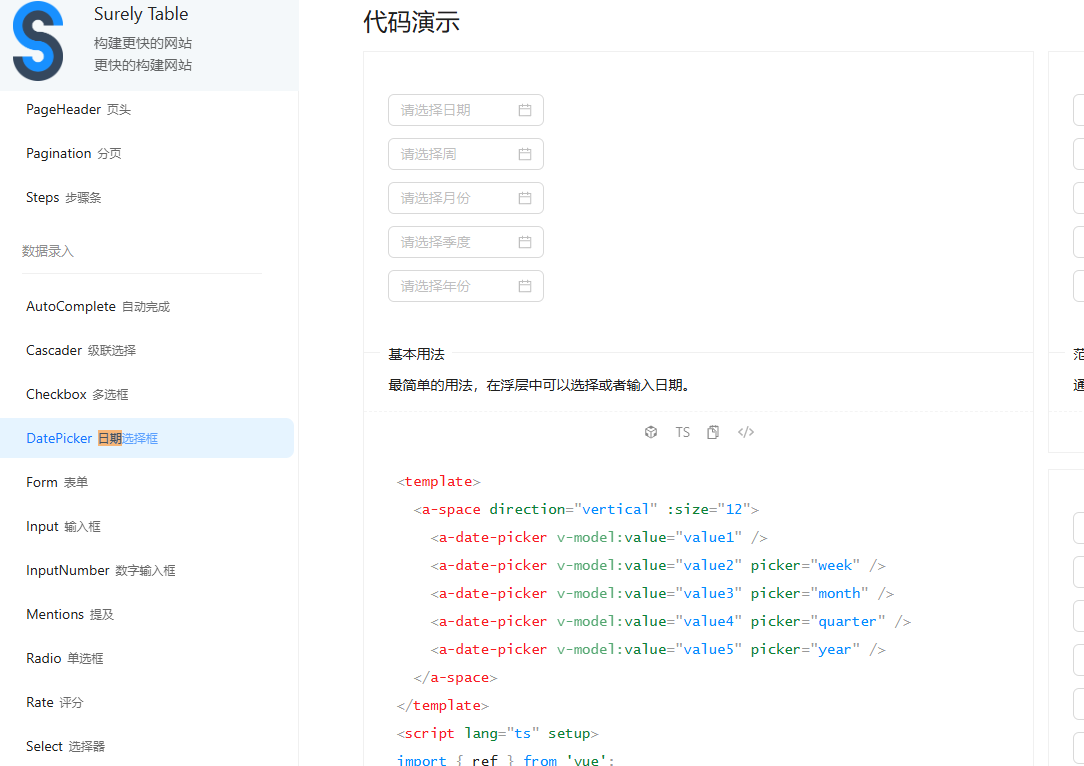1084x766 pixels.
Task: Open the 请选择月份 month picker
Action: pos(455,198)
